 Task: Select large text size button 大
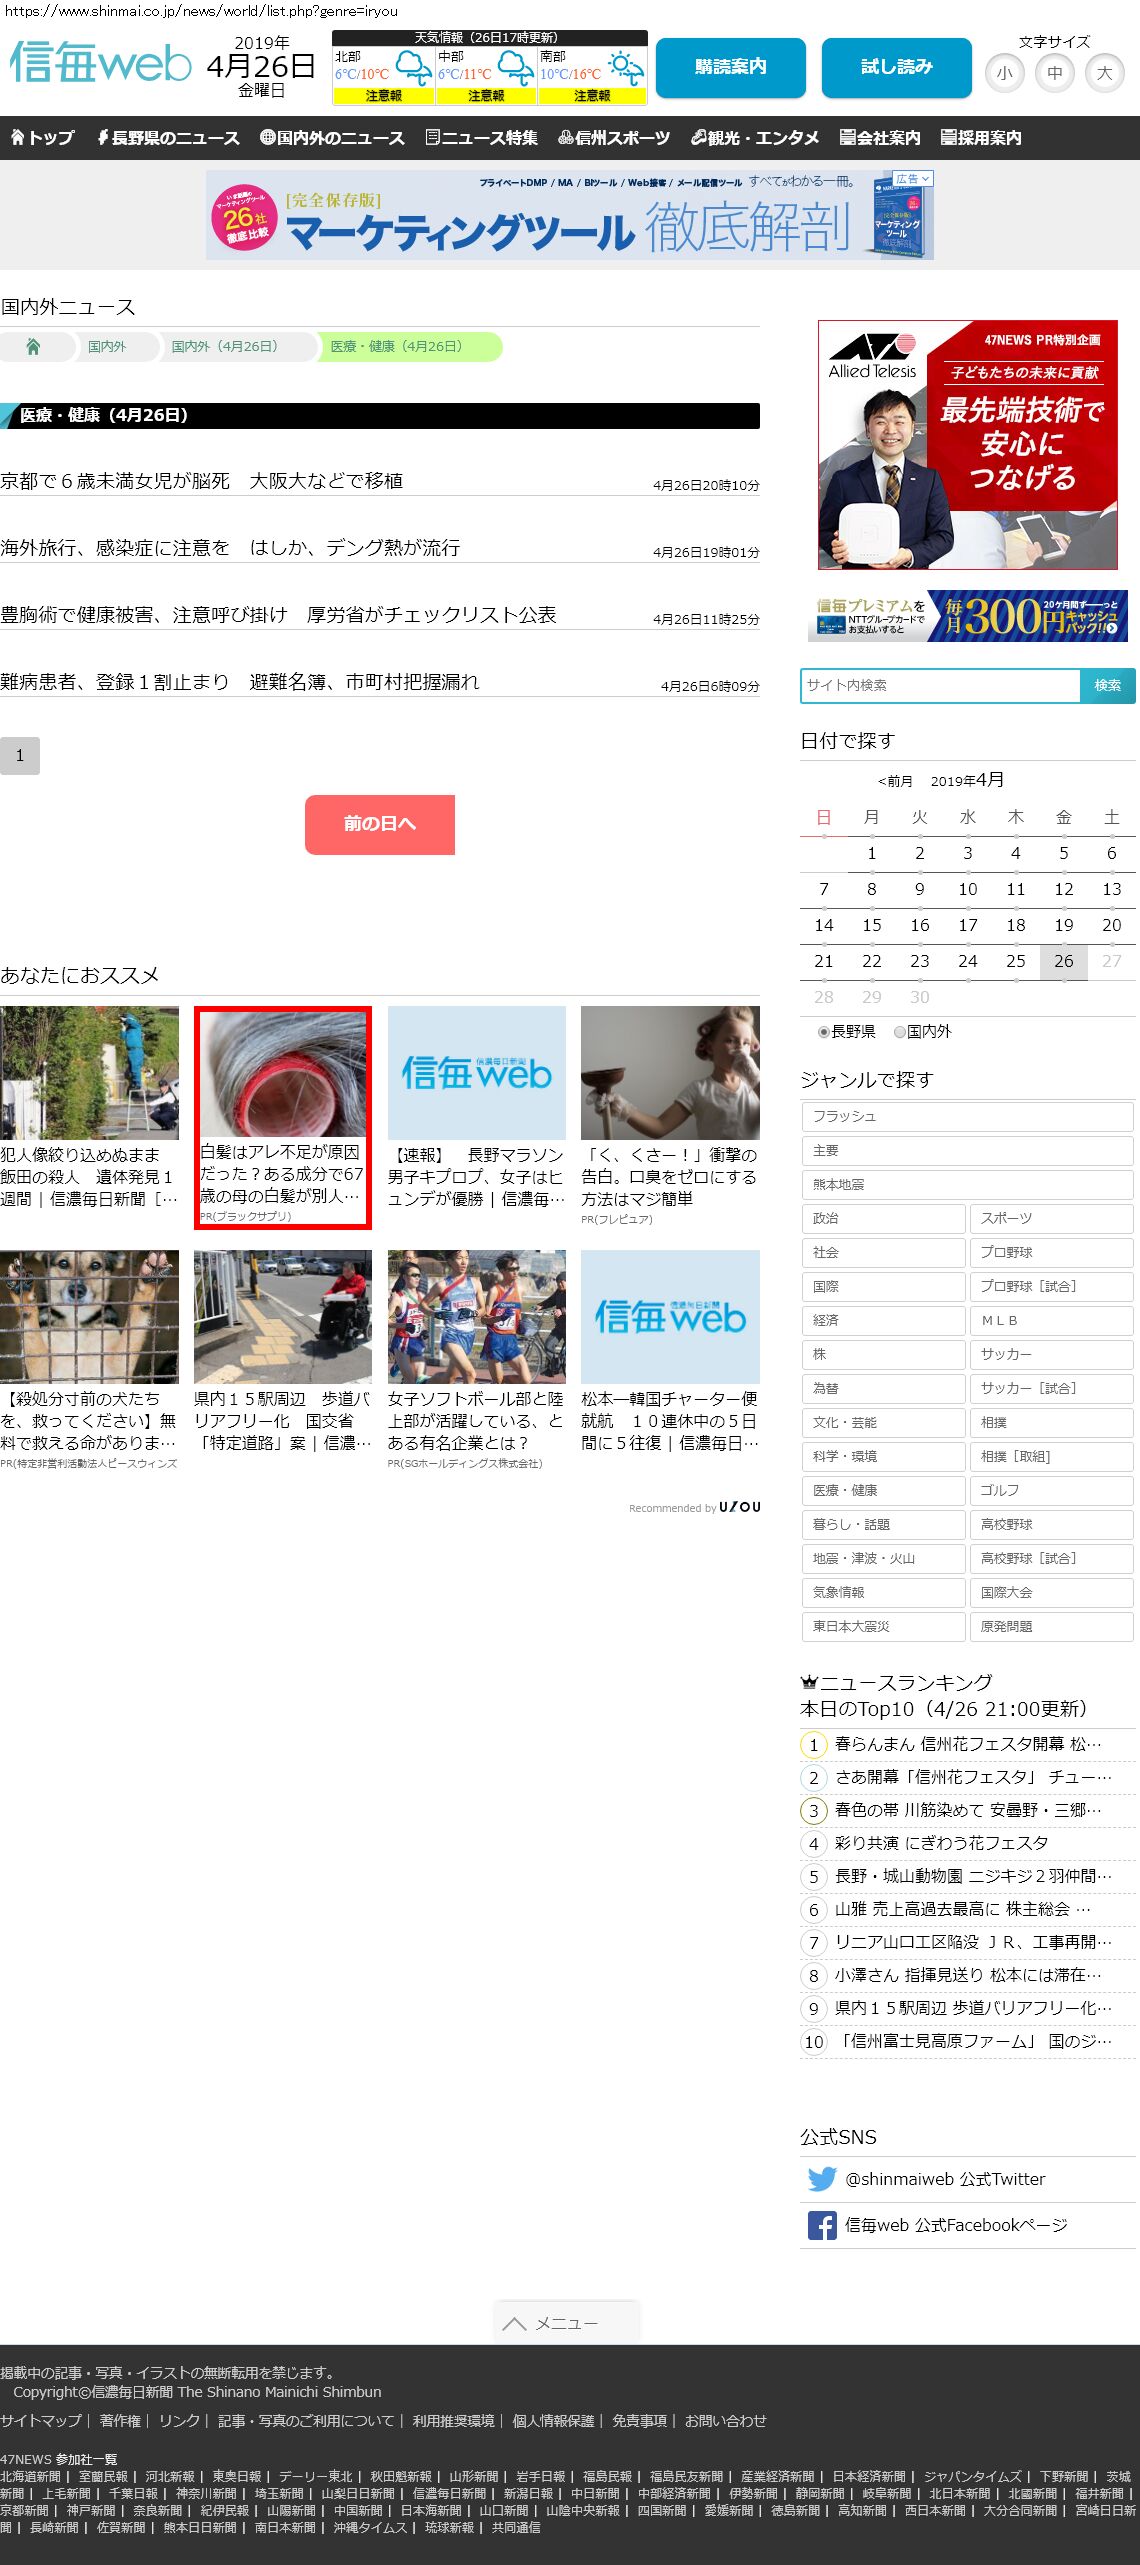(x=1104, y=73)
